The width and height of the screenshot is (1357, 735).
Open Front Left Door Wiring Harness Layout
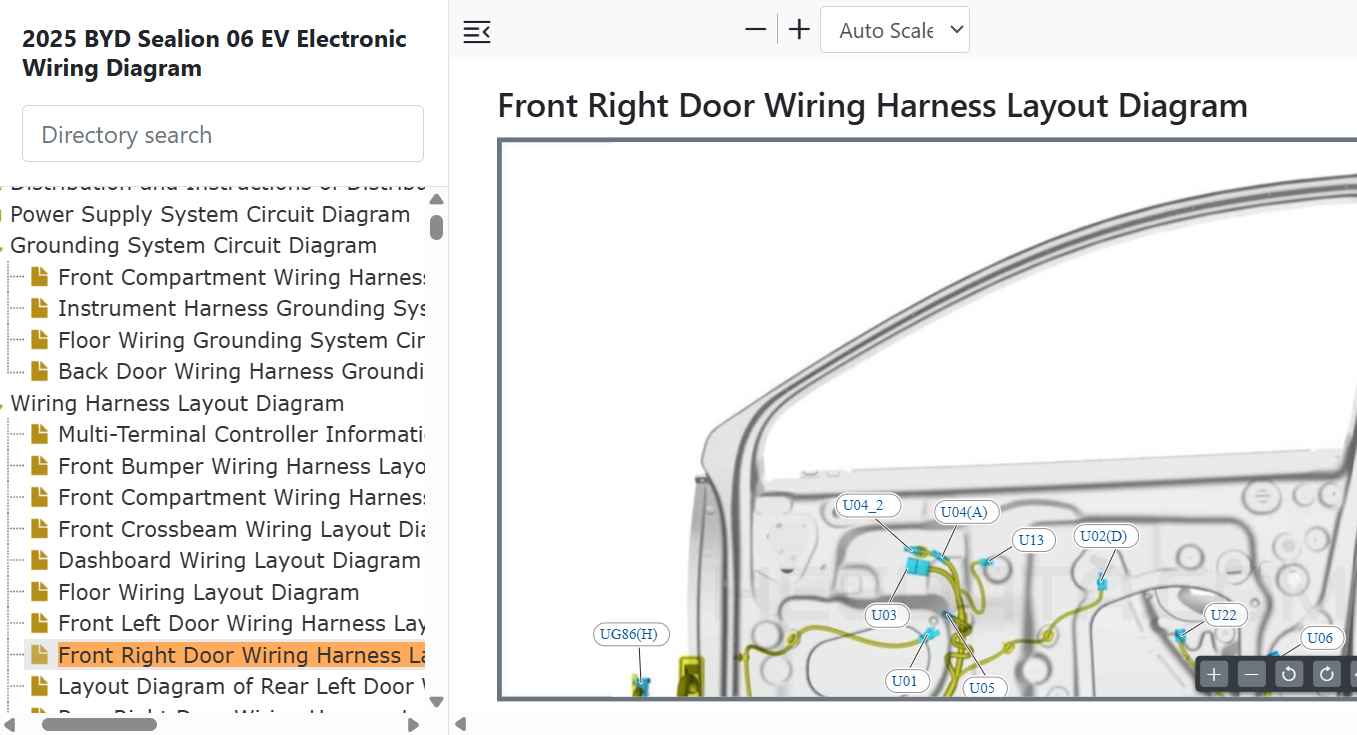coord(241,623)
